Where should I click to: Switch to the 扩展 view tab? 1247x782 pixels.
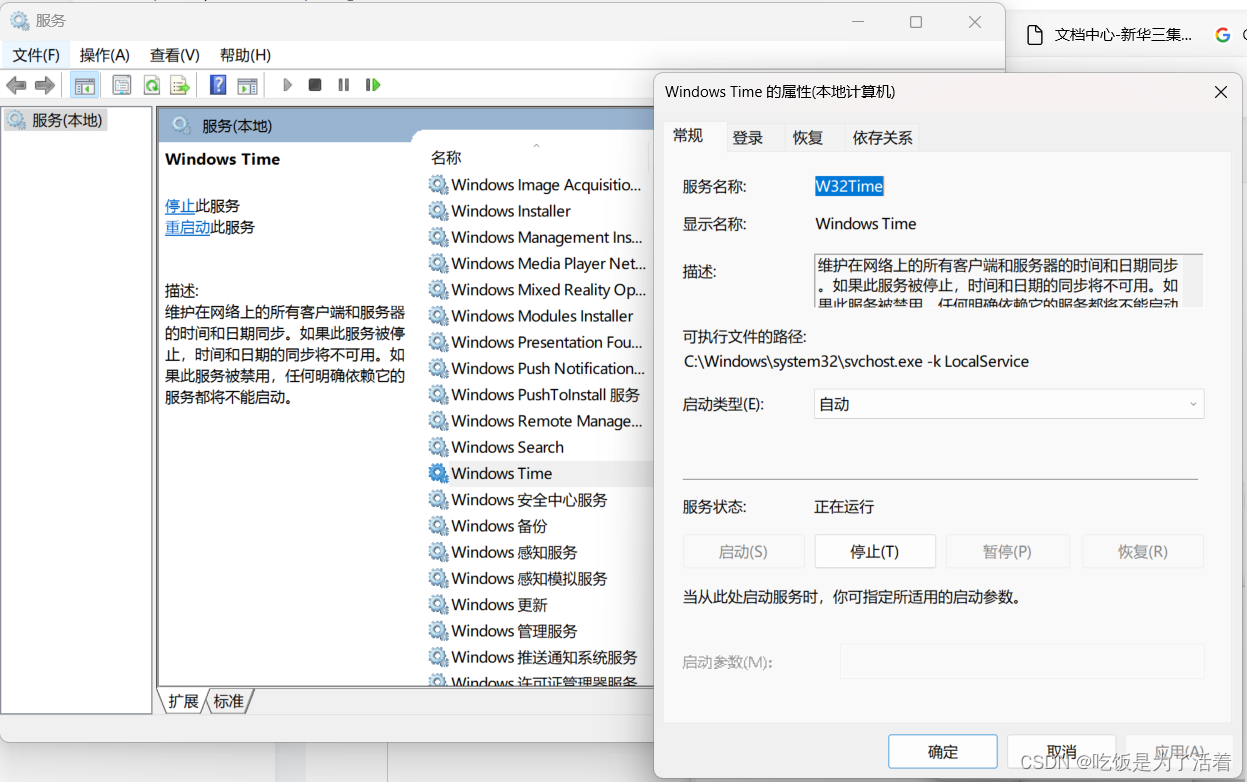[x=183, y=701]
